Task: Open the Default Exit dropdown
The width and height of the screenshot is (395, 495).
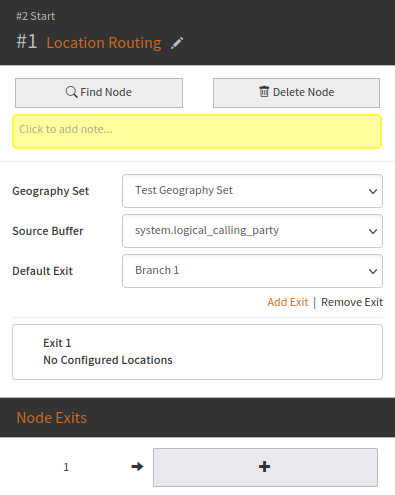Action: tap(252, 271)
